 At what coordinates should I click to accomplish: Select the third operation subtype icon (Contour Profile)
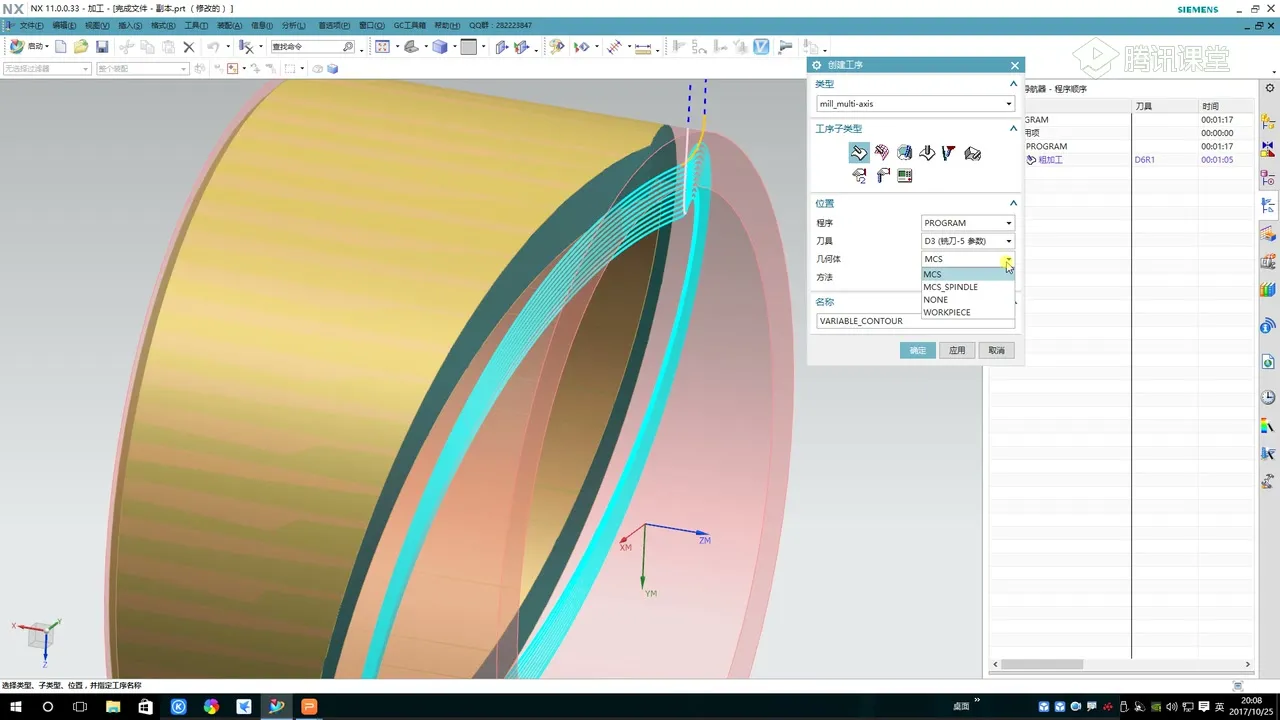(x=904, y=153)
